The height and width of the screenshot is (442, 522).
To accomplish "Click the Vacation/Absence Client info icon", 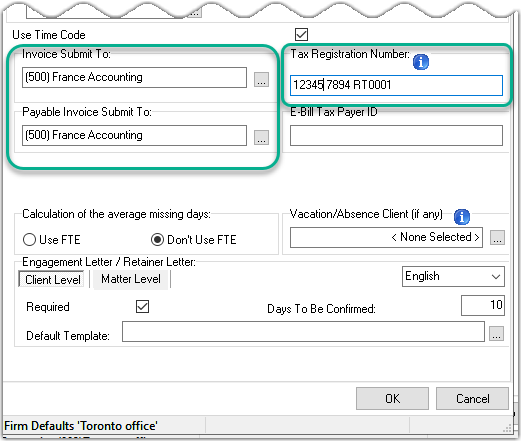I will pos(462,217).
